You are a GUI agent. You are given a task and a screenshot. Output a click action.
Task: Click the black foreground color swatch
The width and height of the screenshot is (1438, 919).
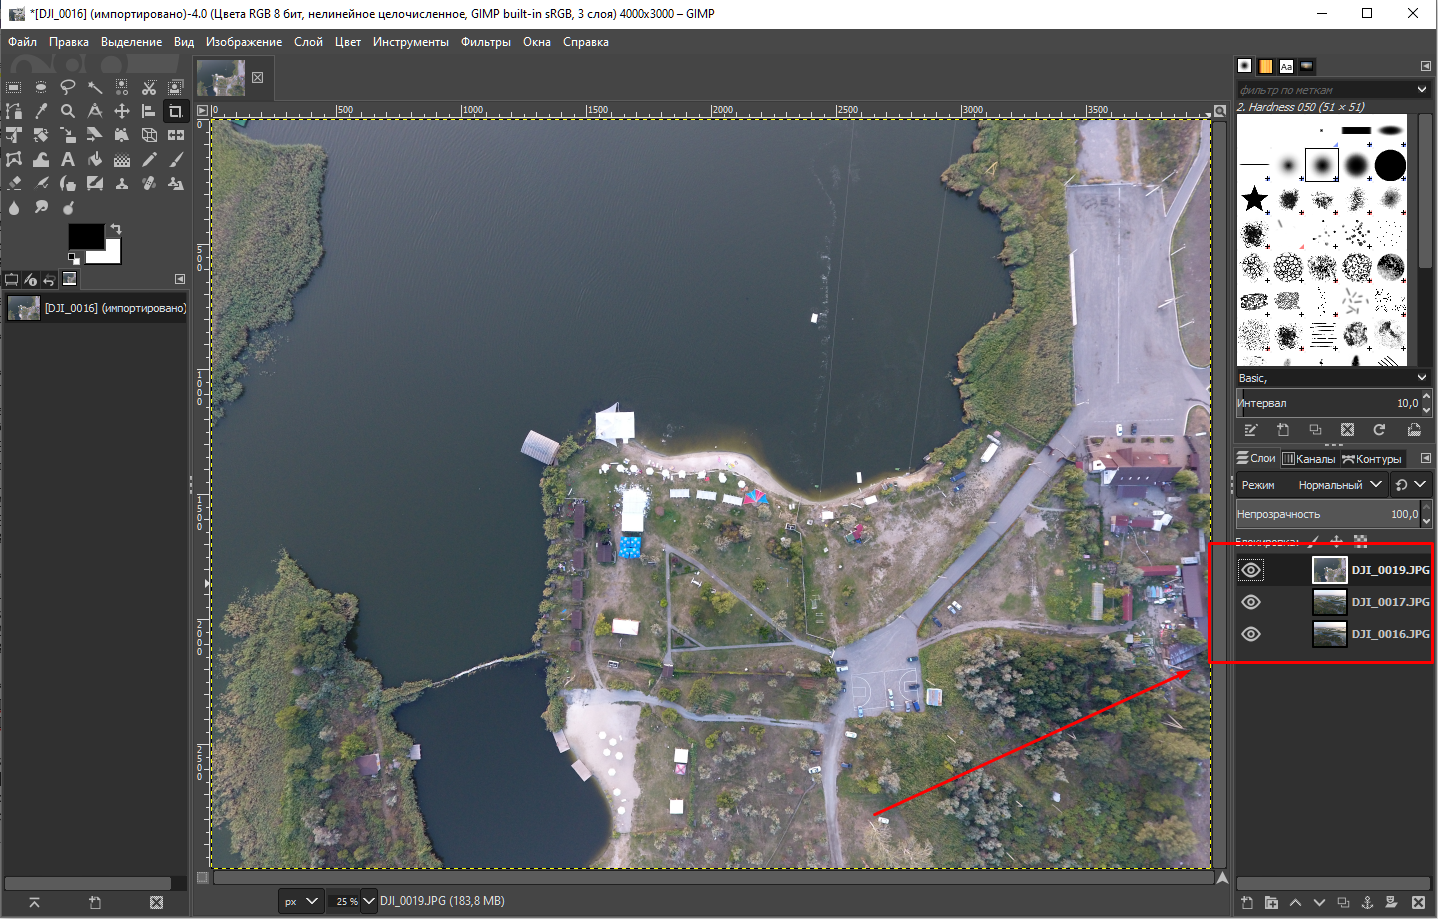click(x=86, y=236)
